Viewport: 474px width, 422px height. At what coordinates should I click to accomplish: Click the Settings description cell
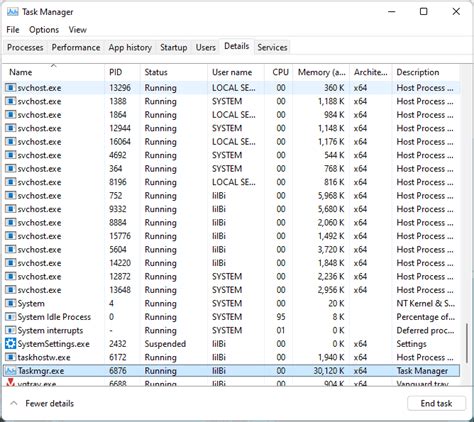(411, 344)
